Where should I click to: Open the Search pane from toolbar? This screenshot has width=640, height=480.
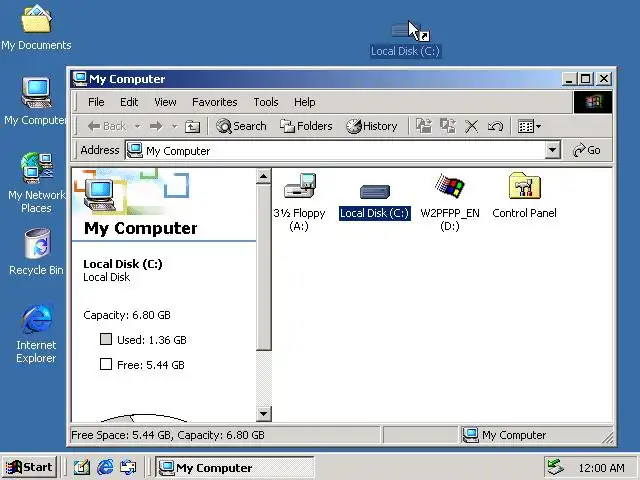click(241, 126)
